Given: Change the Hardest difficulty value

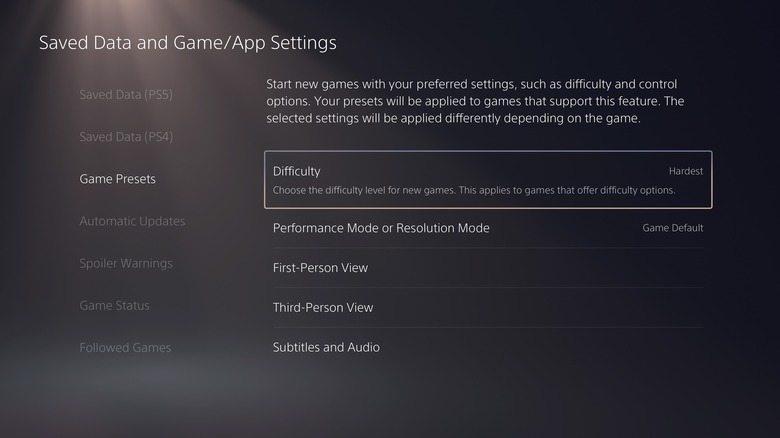Looking at the screenshot, I should pos(685,171).
